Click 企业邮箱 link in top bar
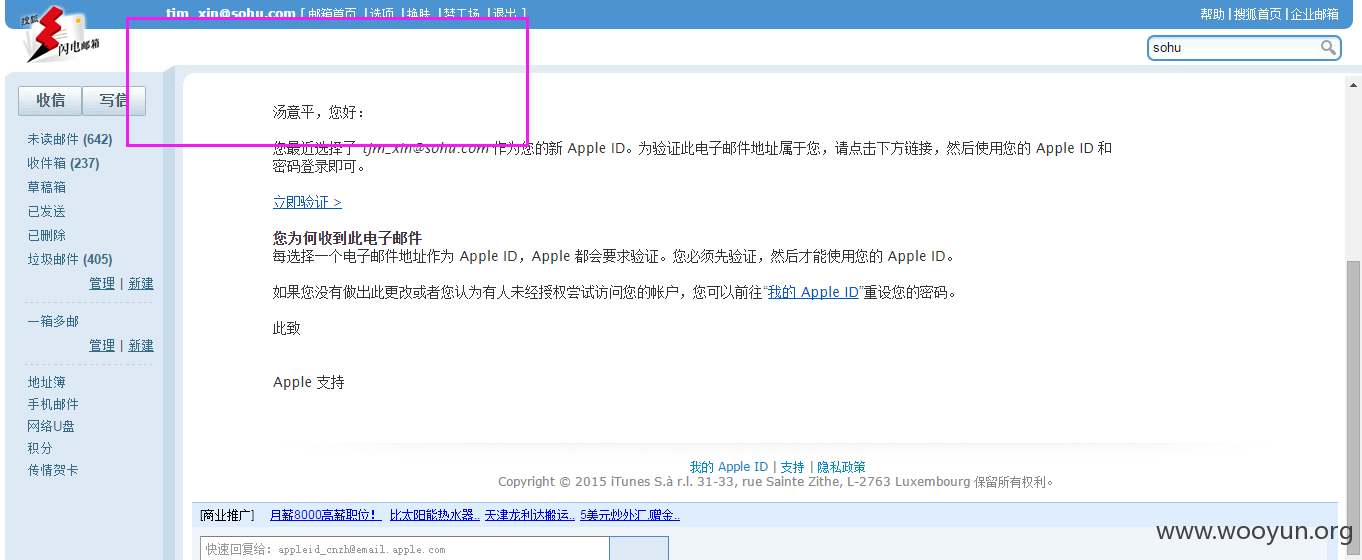Image resolution: width=1362 pixels, height=560 pixels. tap(1314, 14)
